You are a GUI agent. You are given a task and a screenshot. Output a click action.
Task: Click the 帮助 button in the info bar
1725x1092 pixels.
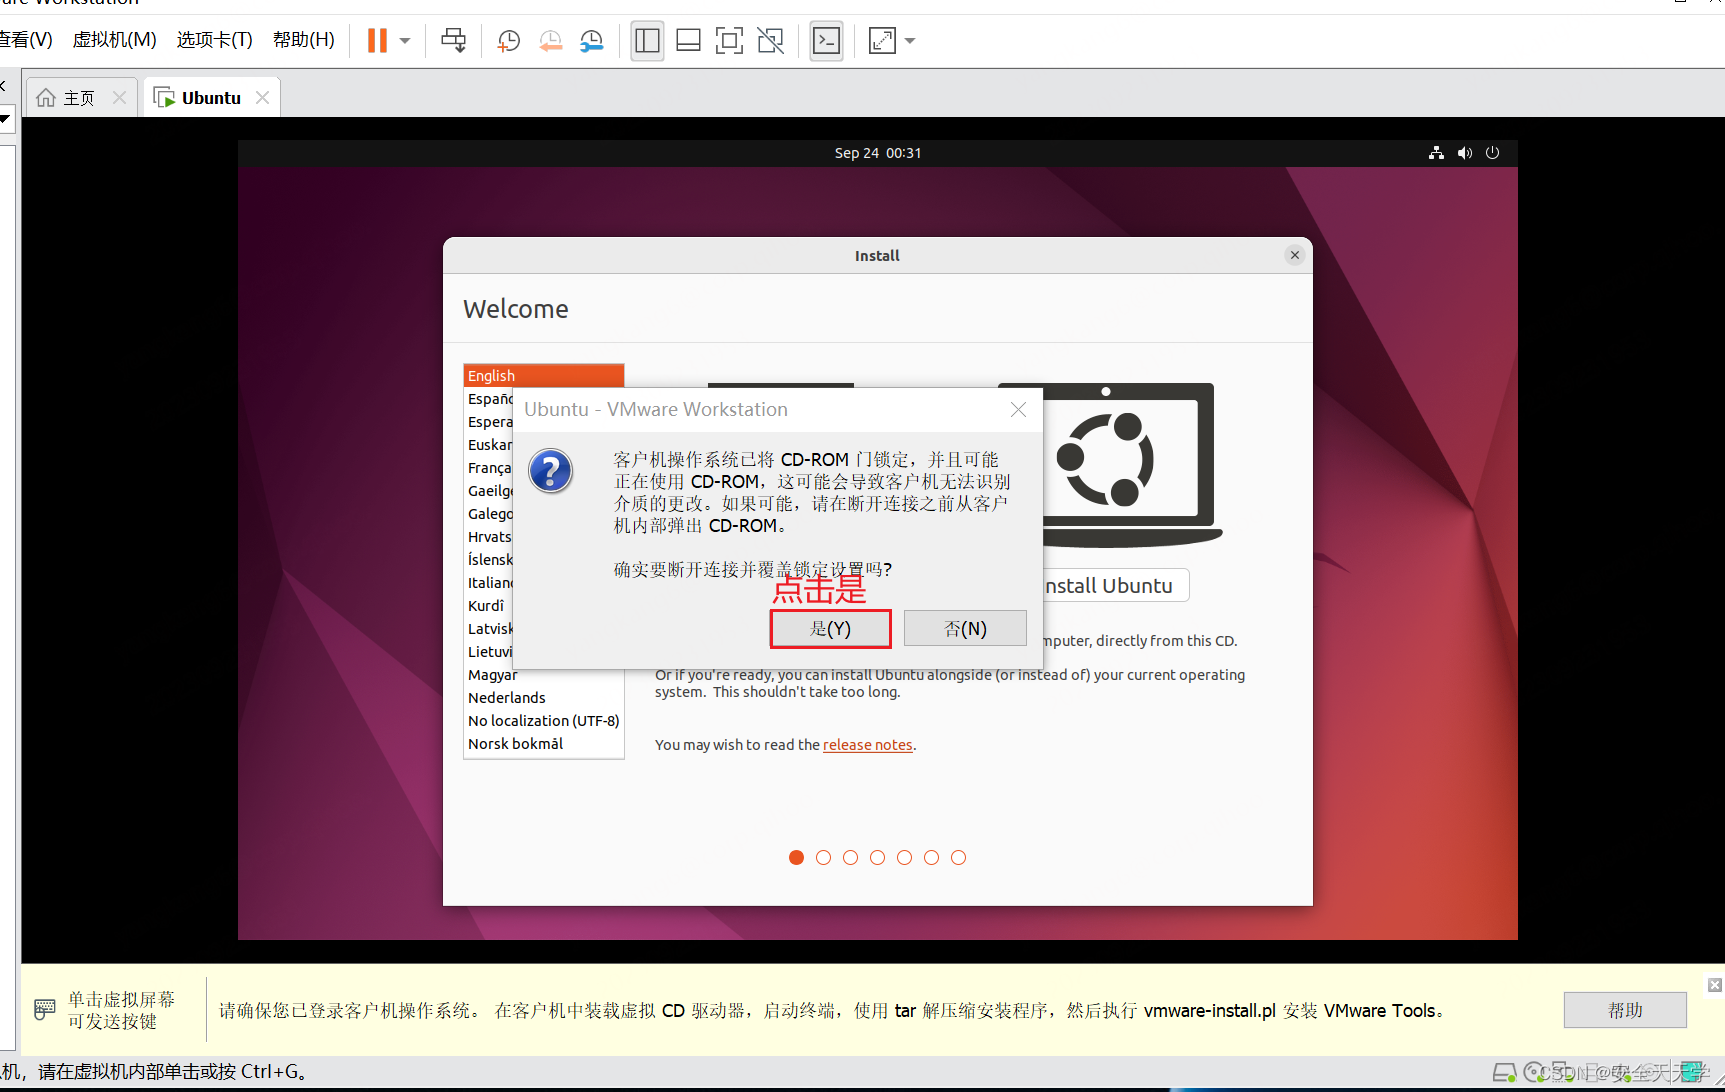pos(1625,1010)
